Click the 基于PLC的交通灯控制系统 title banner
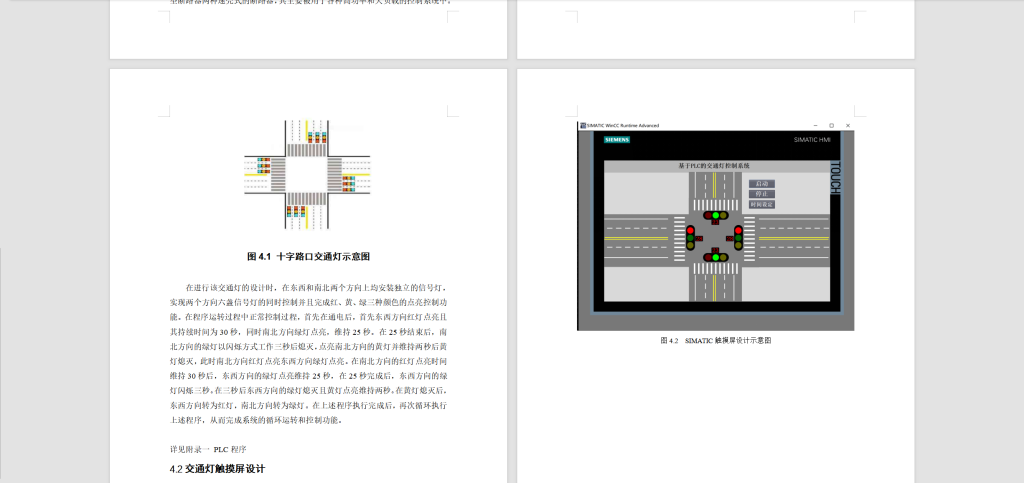Viewport: 1024px width, 483px height. click(714, 164)
